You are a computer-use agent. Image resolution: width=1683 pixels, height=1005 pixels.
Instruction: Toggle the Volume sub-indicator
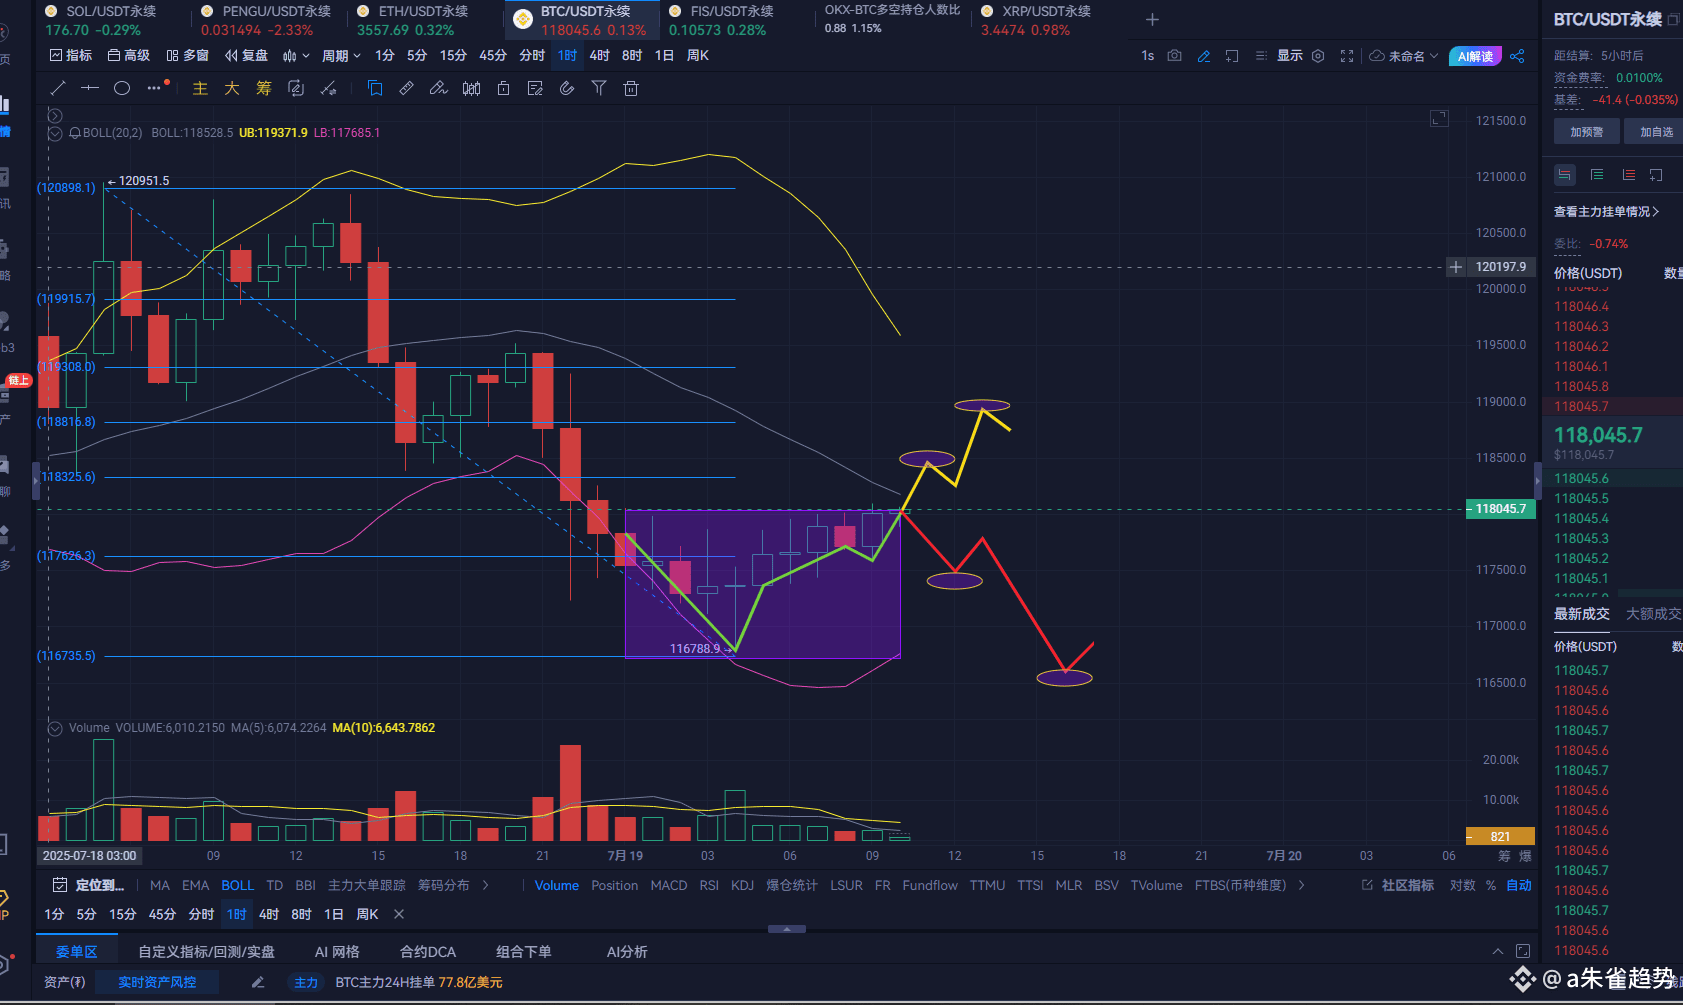pos(556,885)
